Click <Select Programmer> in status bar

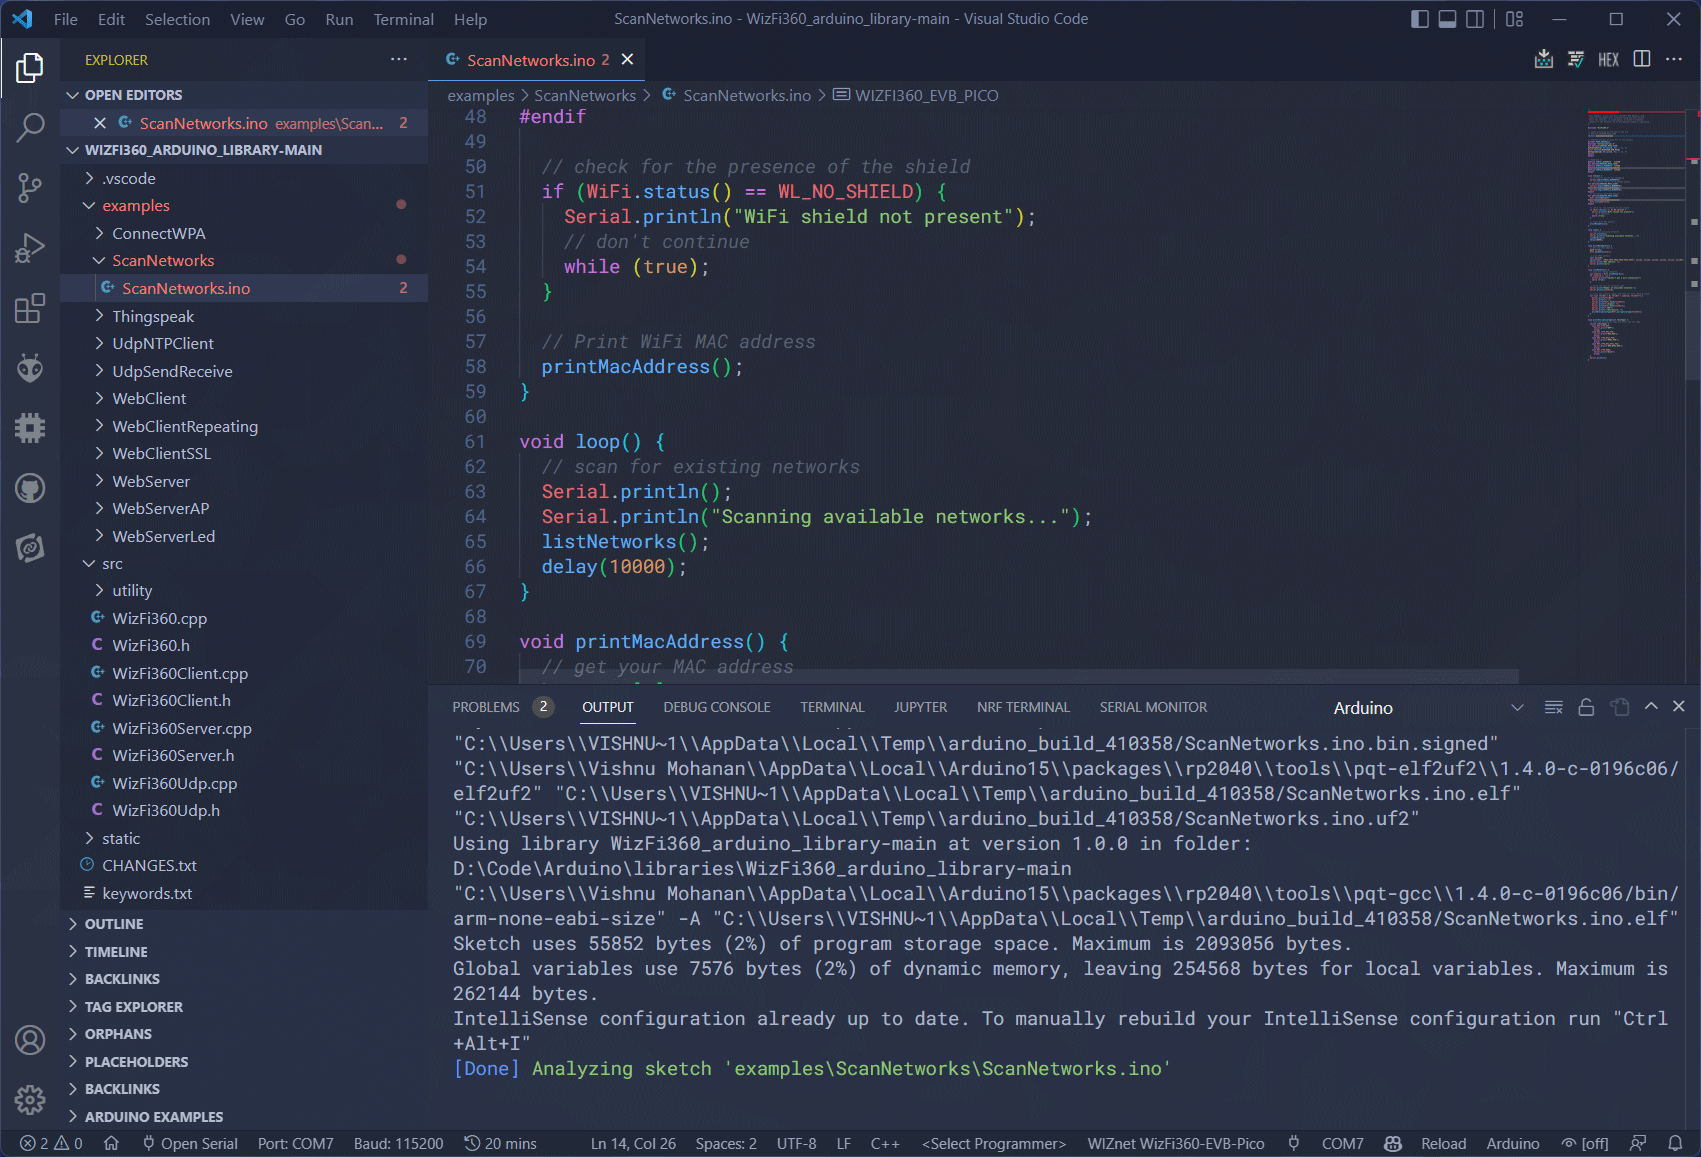[994, 1143]
